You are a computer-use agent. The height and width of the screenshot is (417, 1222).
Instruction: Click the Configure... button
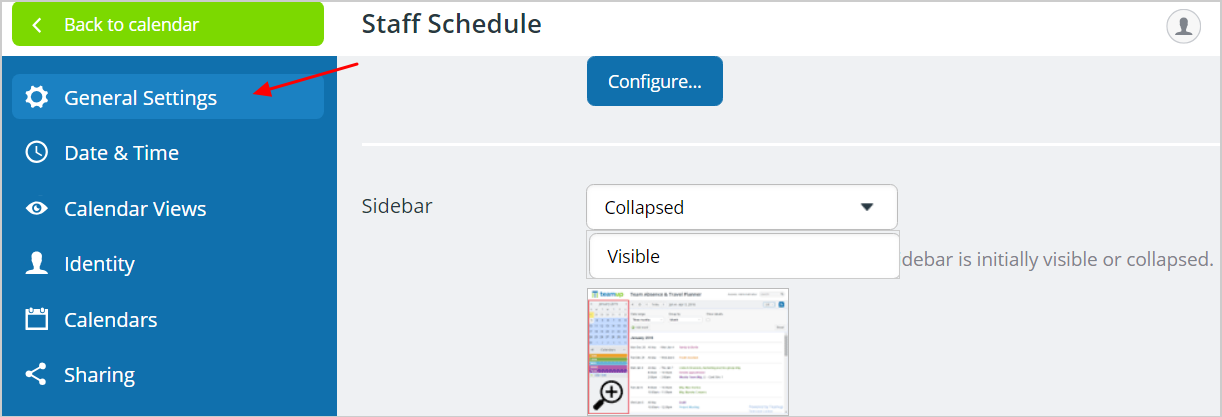pyautogui.click(x=655, y=82)
